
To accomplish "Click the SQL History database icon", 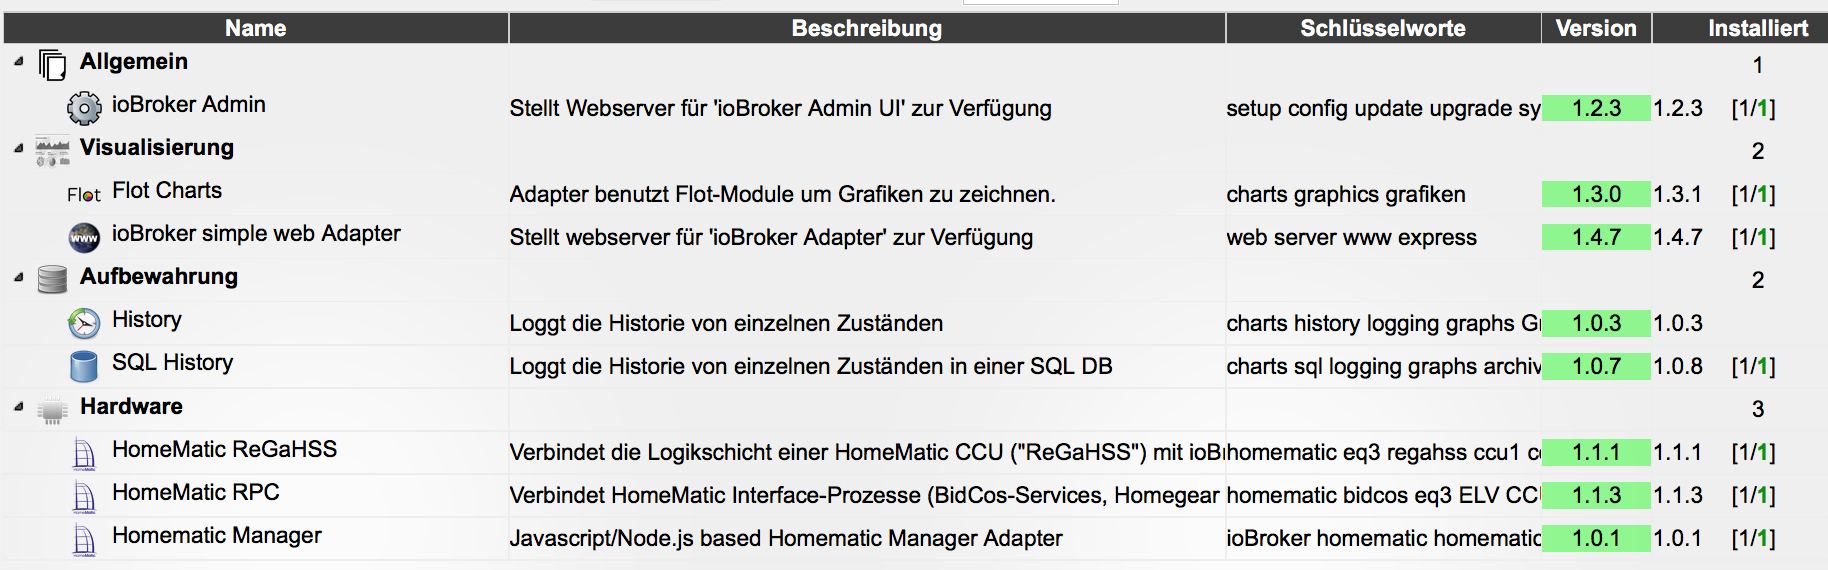I will click(x=84, y=366).
